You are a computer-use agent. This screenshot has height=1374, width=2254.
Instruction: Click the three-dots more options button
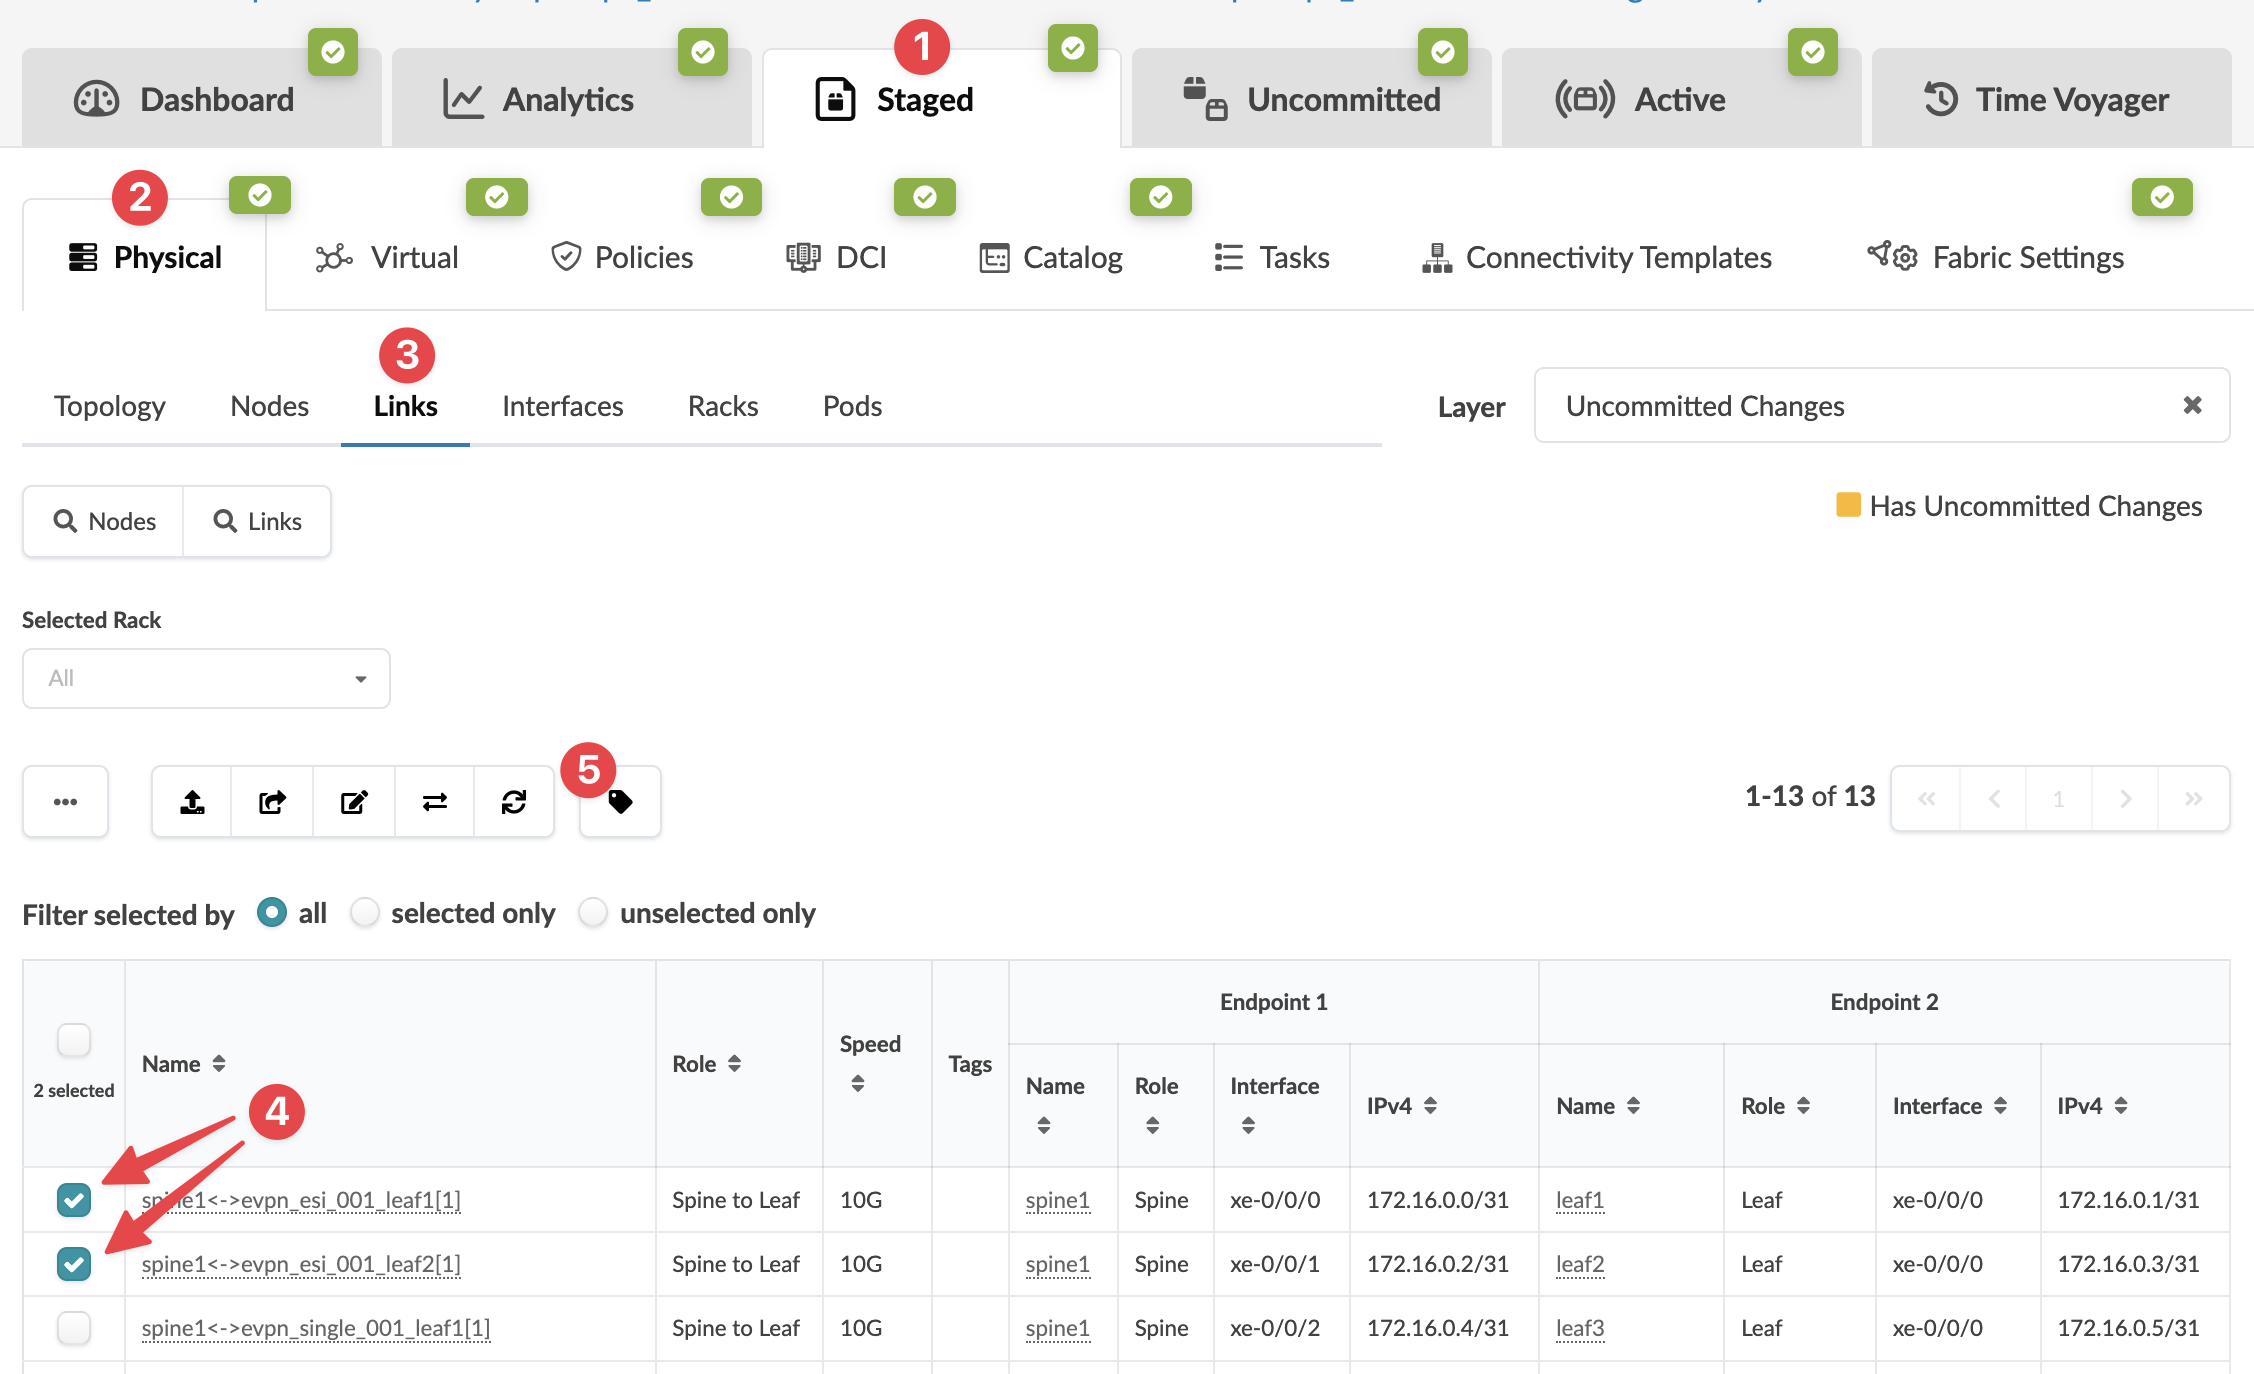[66, 802]
